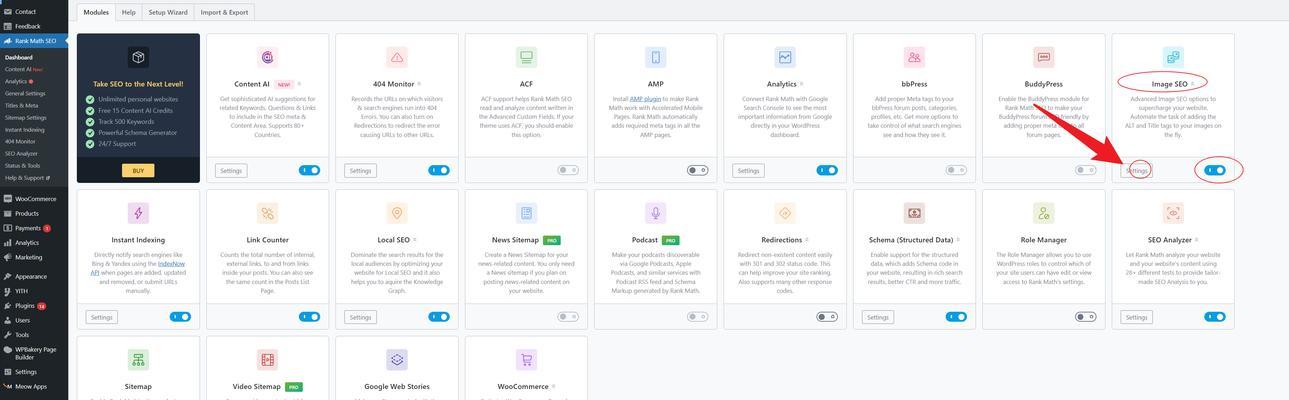Toggle the Local SEO module switch
Image resolution: width=1289 pixels, height=400 pixels.
pyautogui.click(x=439, y=317)
